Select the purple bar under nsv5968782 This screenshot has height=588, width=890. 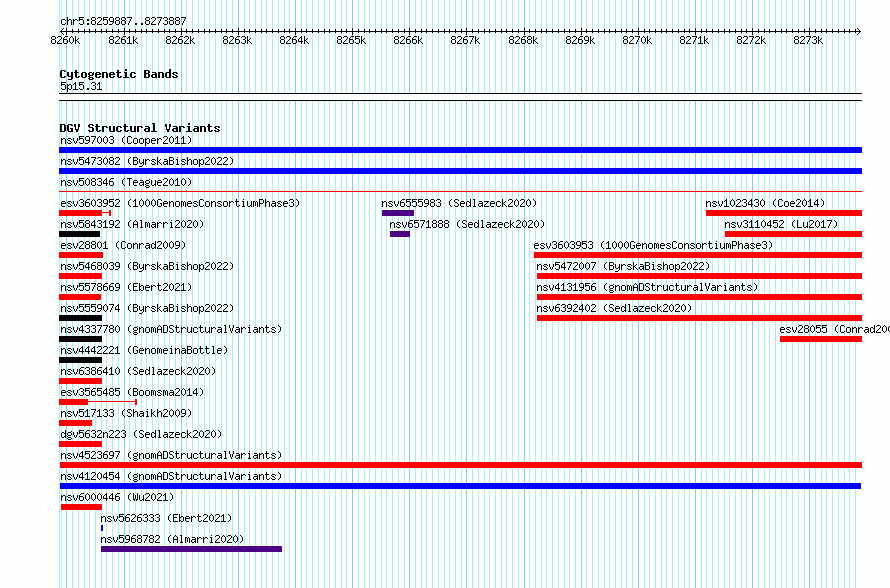tap(191, 549)
